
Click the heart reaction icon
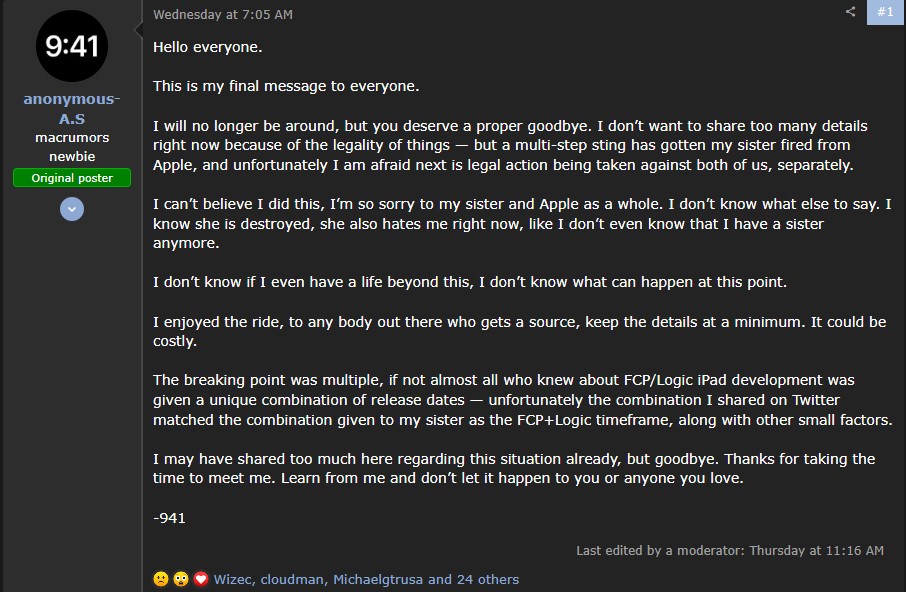(201, 579)
